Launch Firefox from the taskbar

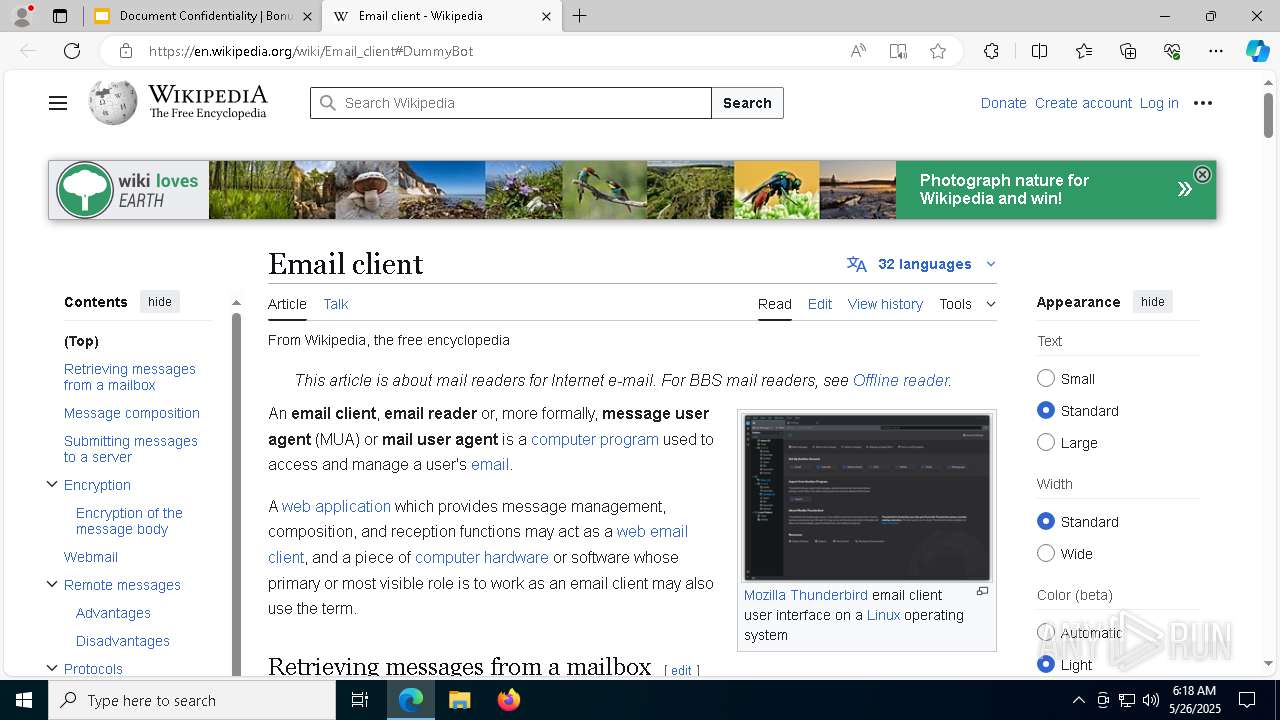click(x=508, y=700)
